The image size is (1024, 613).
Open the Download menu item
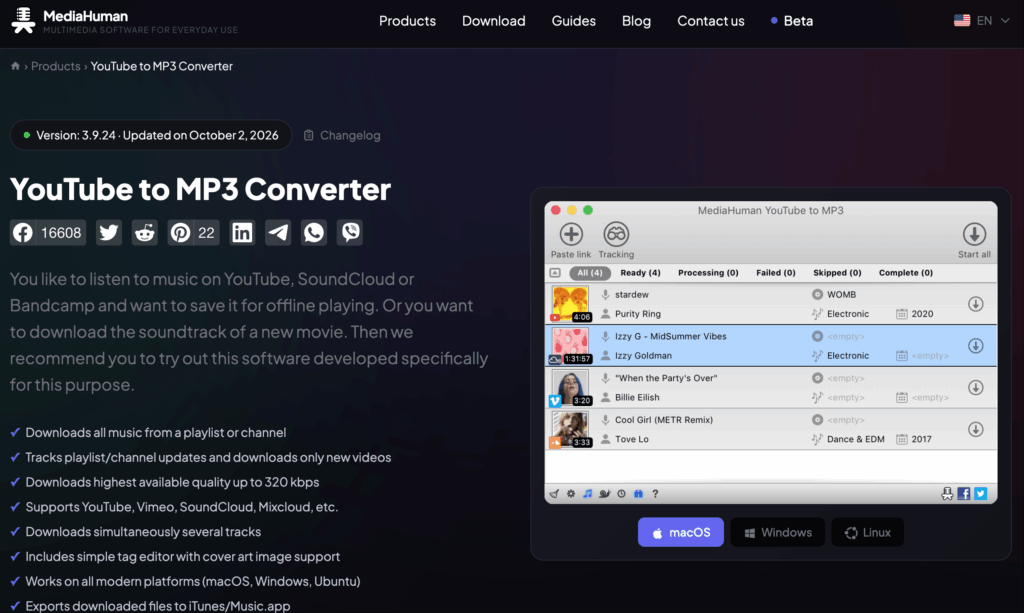(x=494, y=21)
